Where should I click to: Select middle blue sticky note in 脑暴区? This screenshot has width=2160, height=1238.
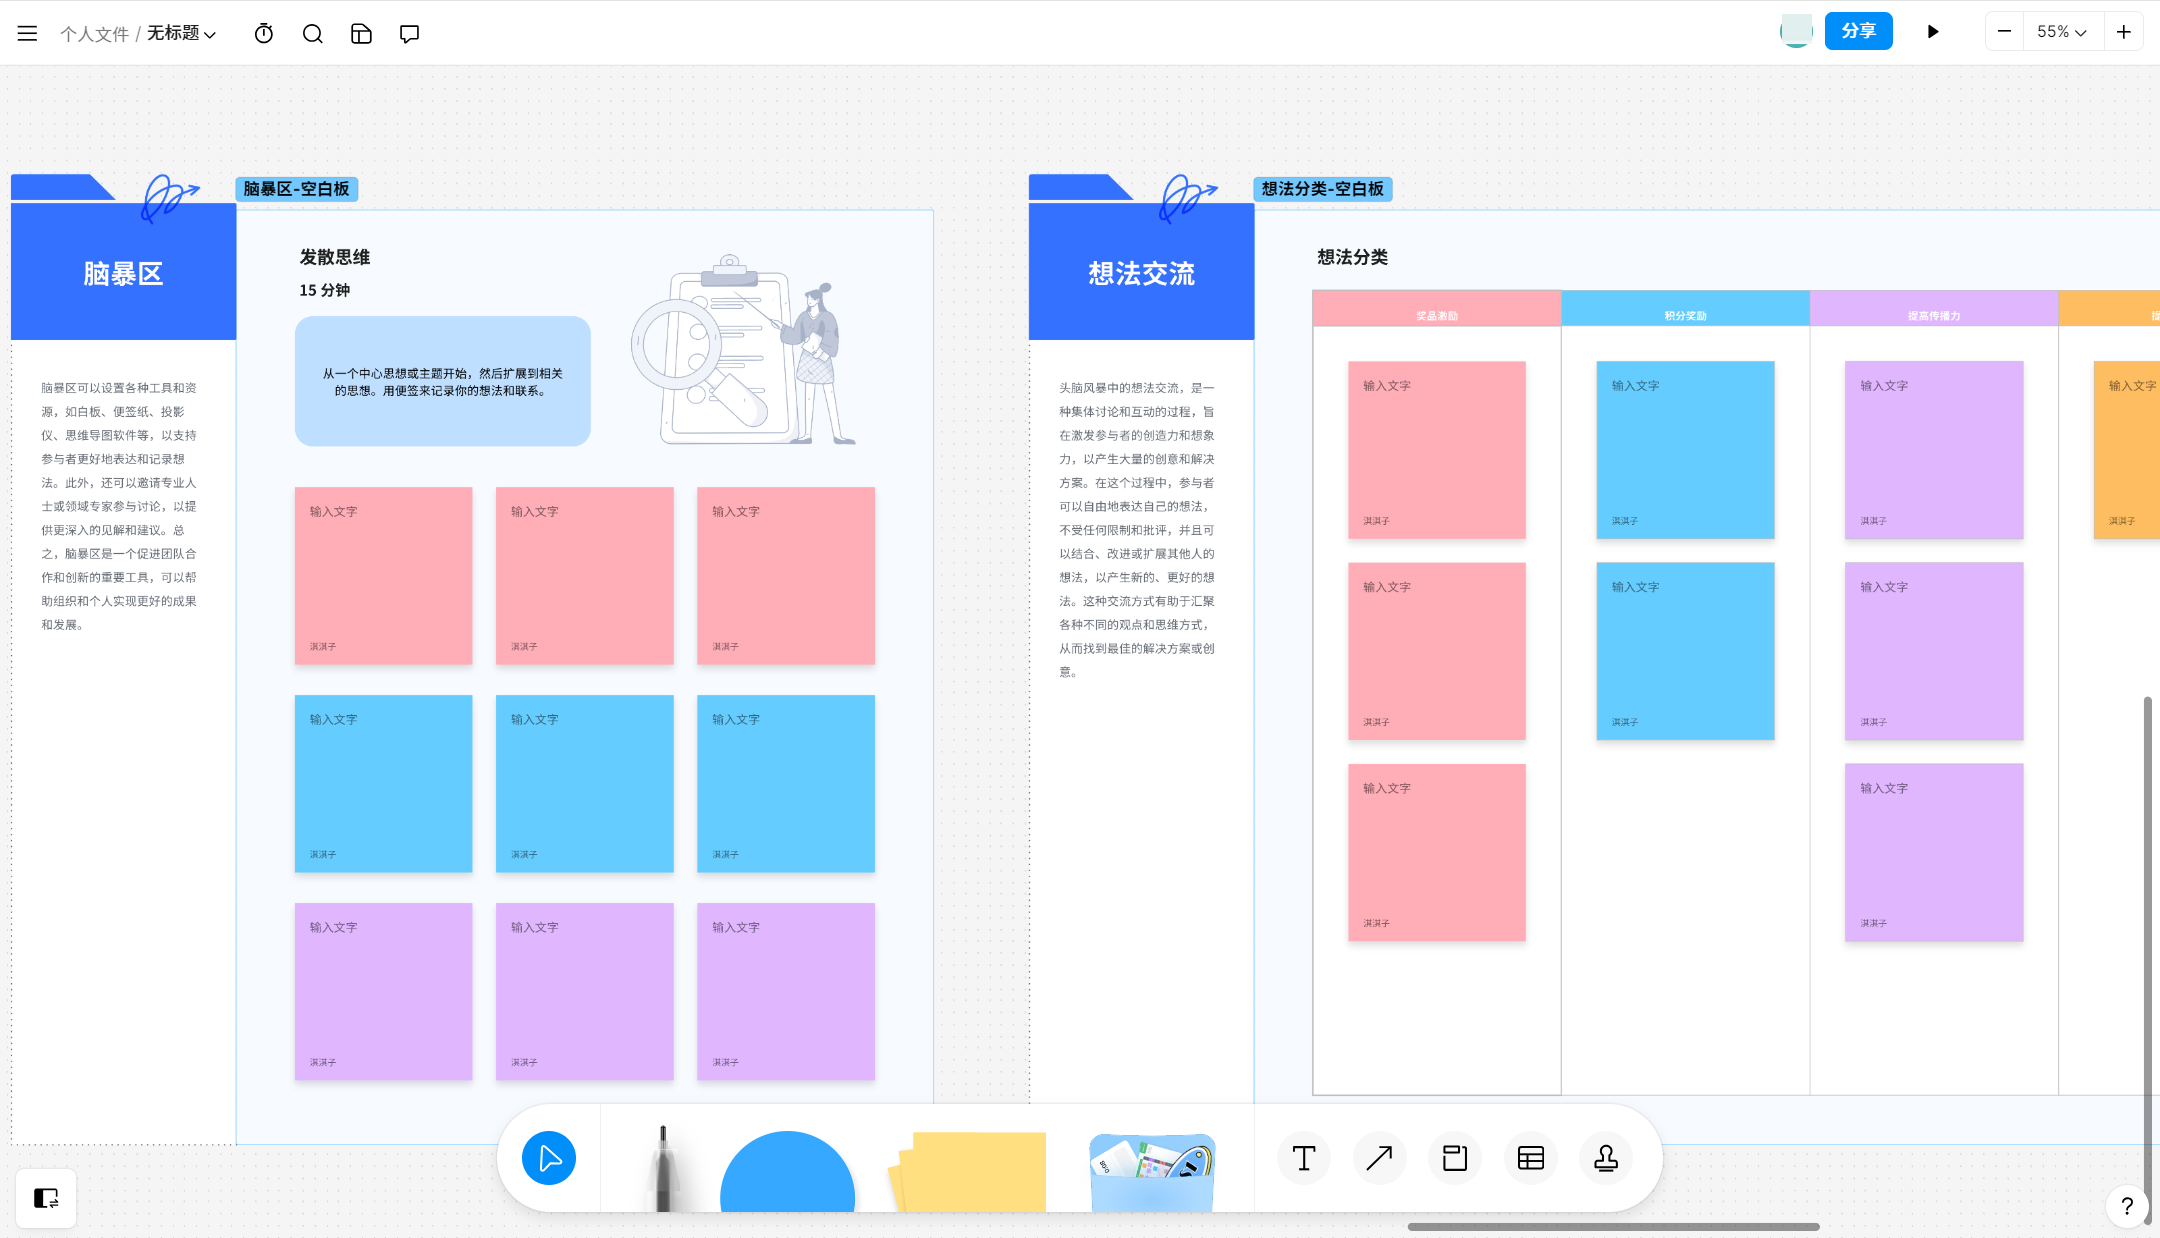(584, 784)
